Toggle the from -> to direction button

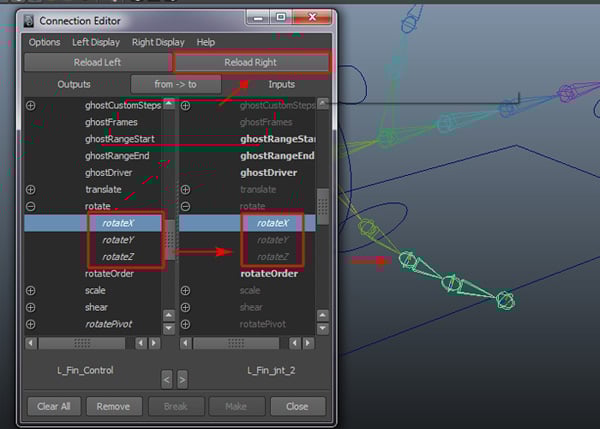click(x=176, y=84)
